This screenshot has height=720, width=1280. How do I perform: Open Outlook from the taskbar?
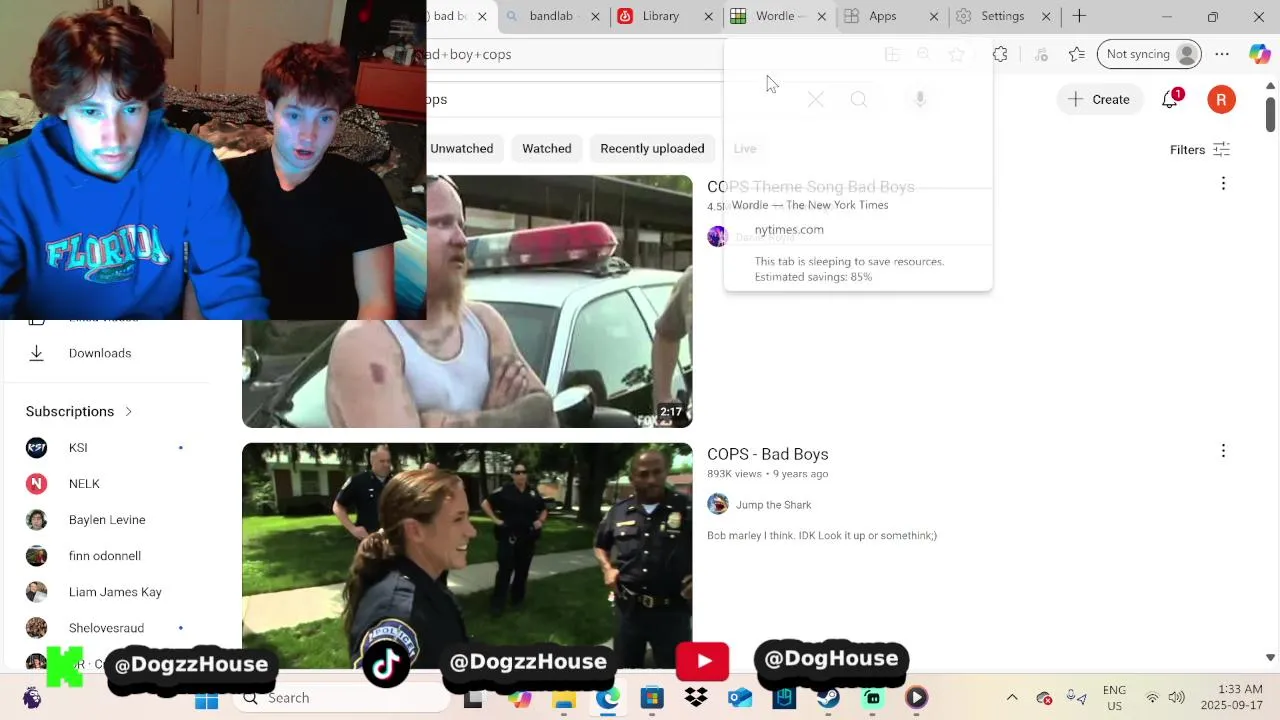tap(740, 698)
